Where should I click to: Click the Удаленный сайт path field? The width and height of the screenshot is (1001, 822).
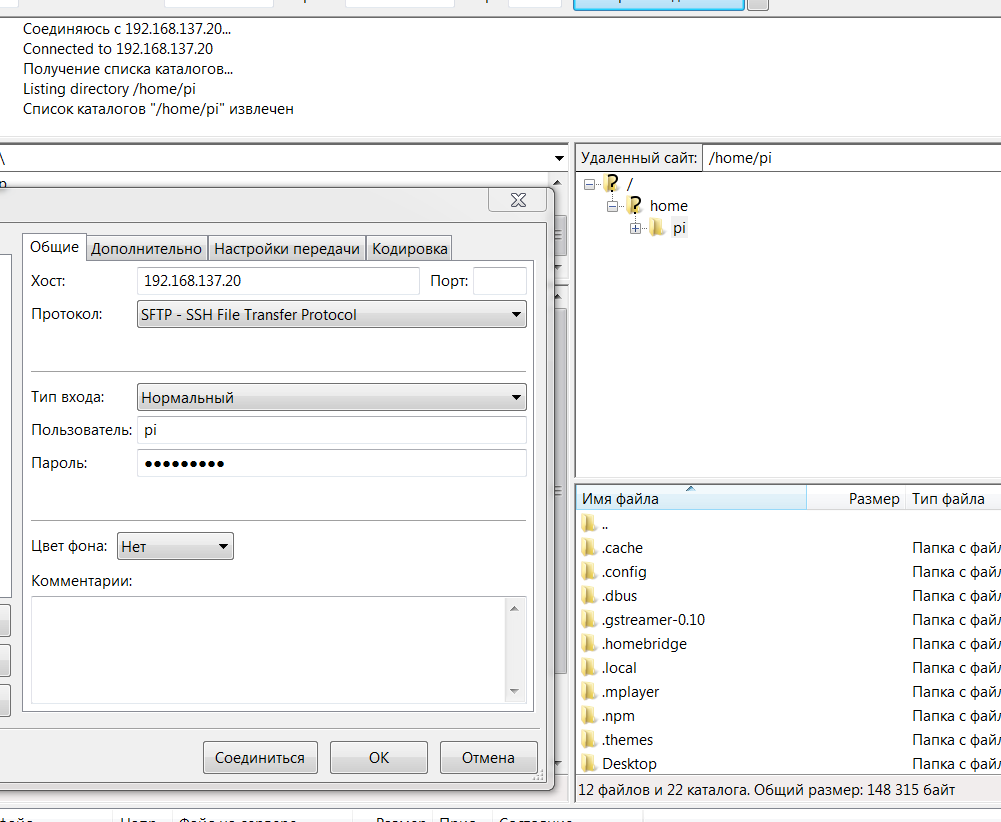coord(852,158)
